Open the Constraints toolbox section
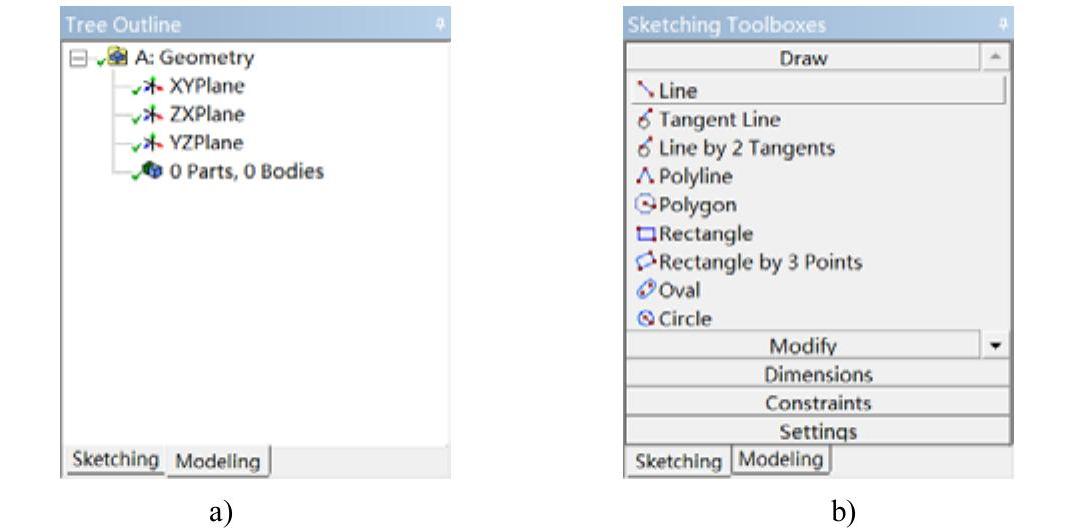1081x530 pixels. tap(817, 404)
